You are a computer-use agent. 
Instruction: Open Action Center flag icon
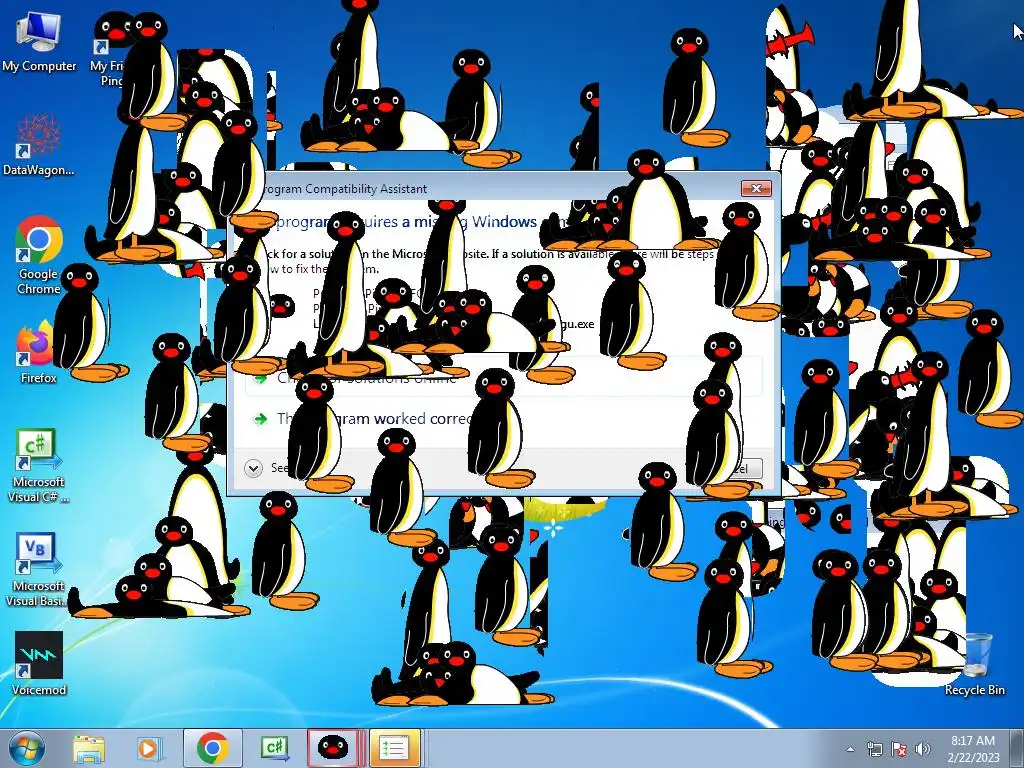point(899,749)
